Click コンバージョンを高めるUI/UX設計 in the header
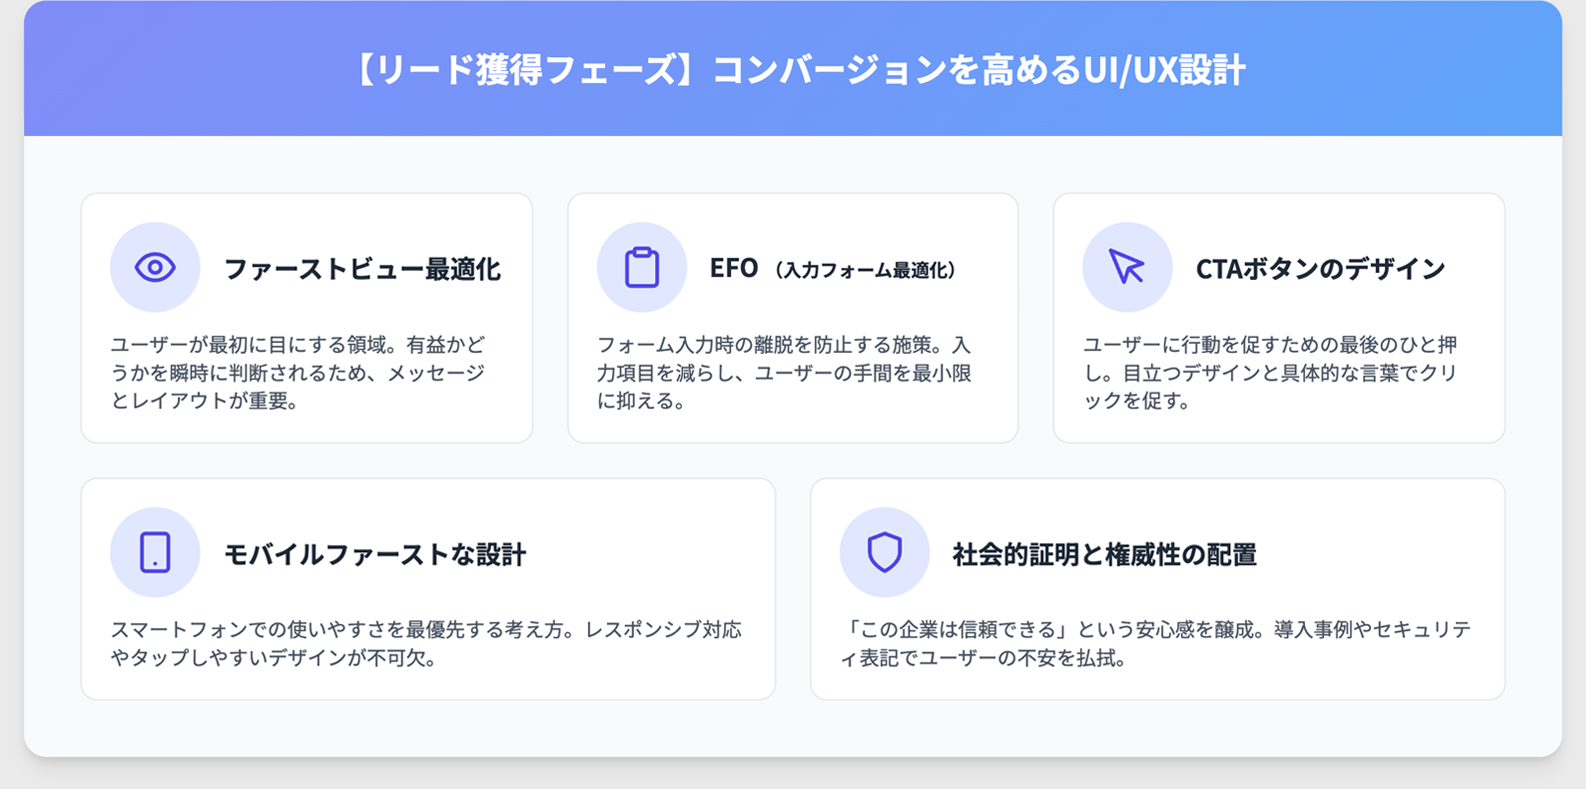Viewport: 1586px width, 789px height. (978, 71)
